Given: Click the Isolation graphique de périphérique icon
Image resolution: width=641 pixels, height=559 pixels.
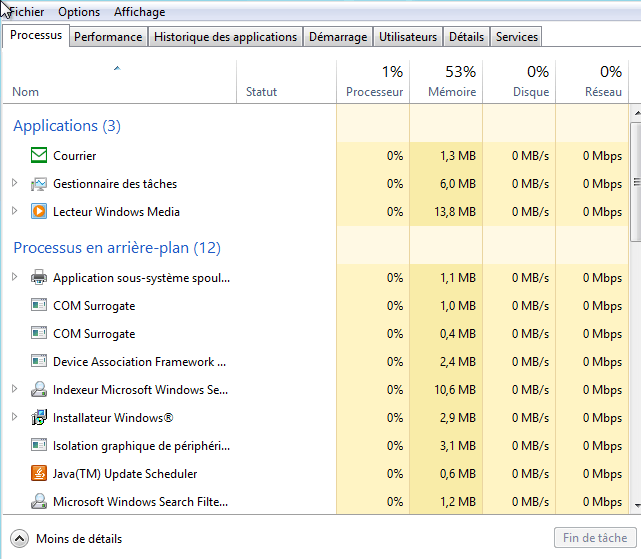Looking at the screenshot, I should coord(39,445).
